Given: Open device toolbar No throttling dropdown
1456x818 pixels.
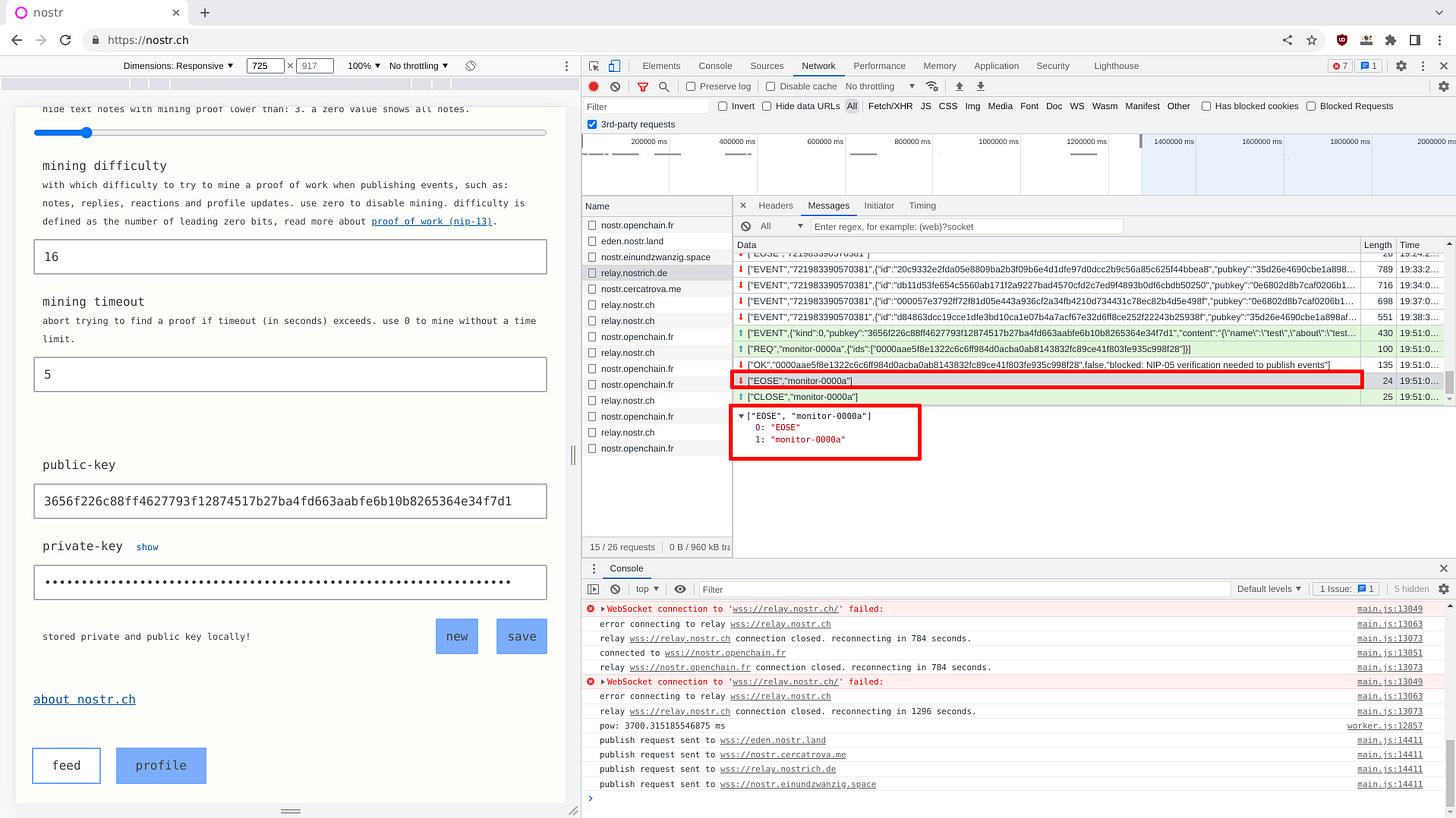Looking at the screenshot, I should [419, 66].
